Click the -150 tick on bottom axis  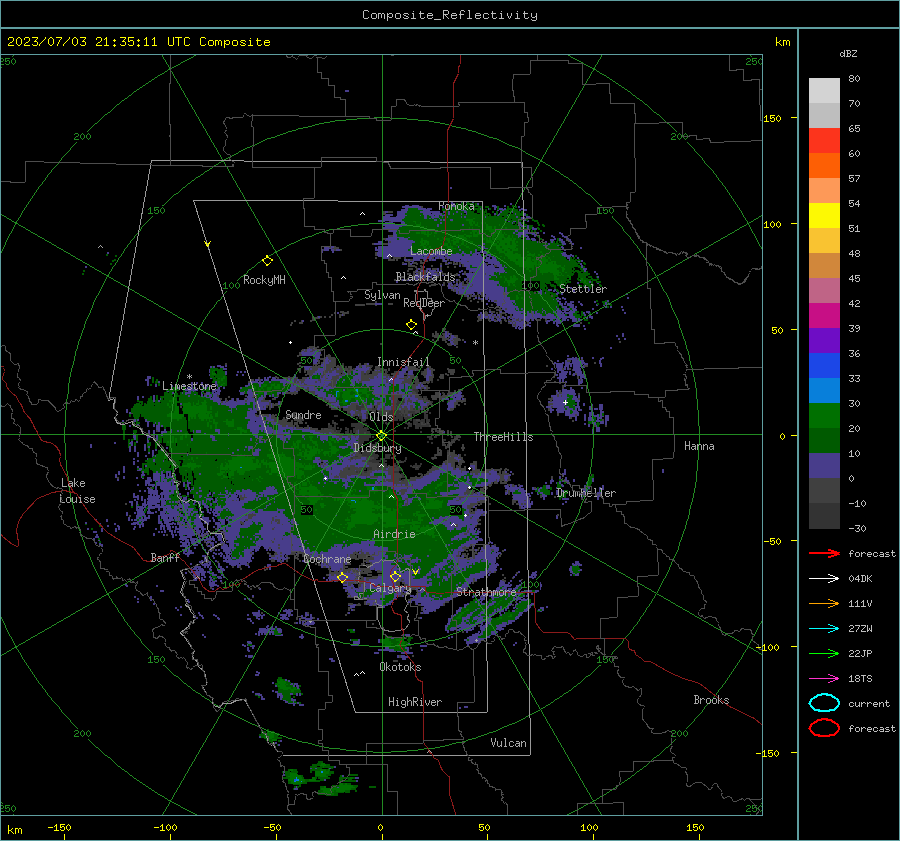59,827
